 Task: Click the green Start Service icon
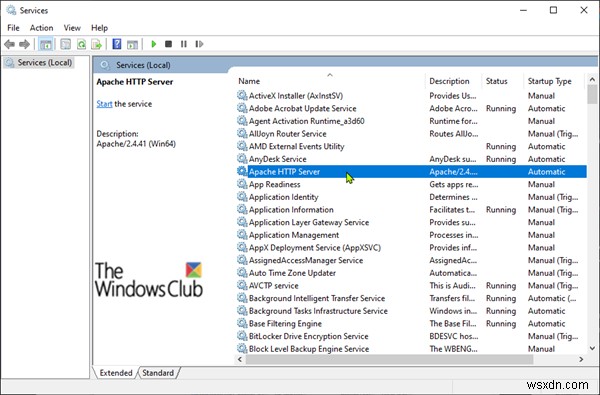(x=154, y=44)
